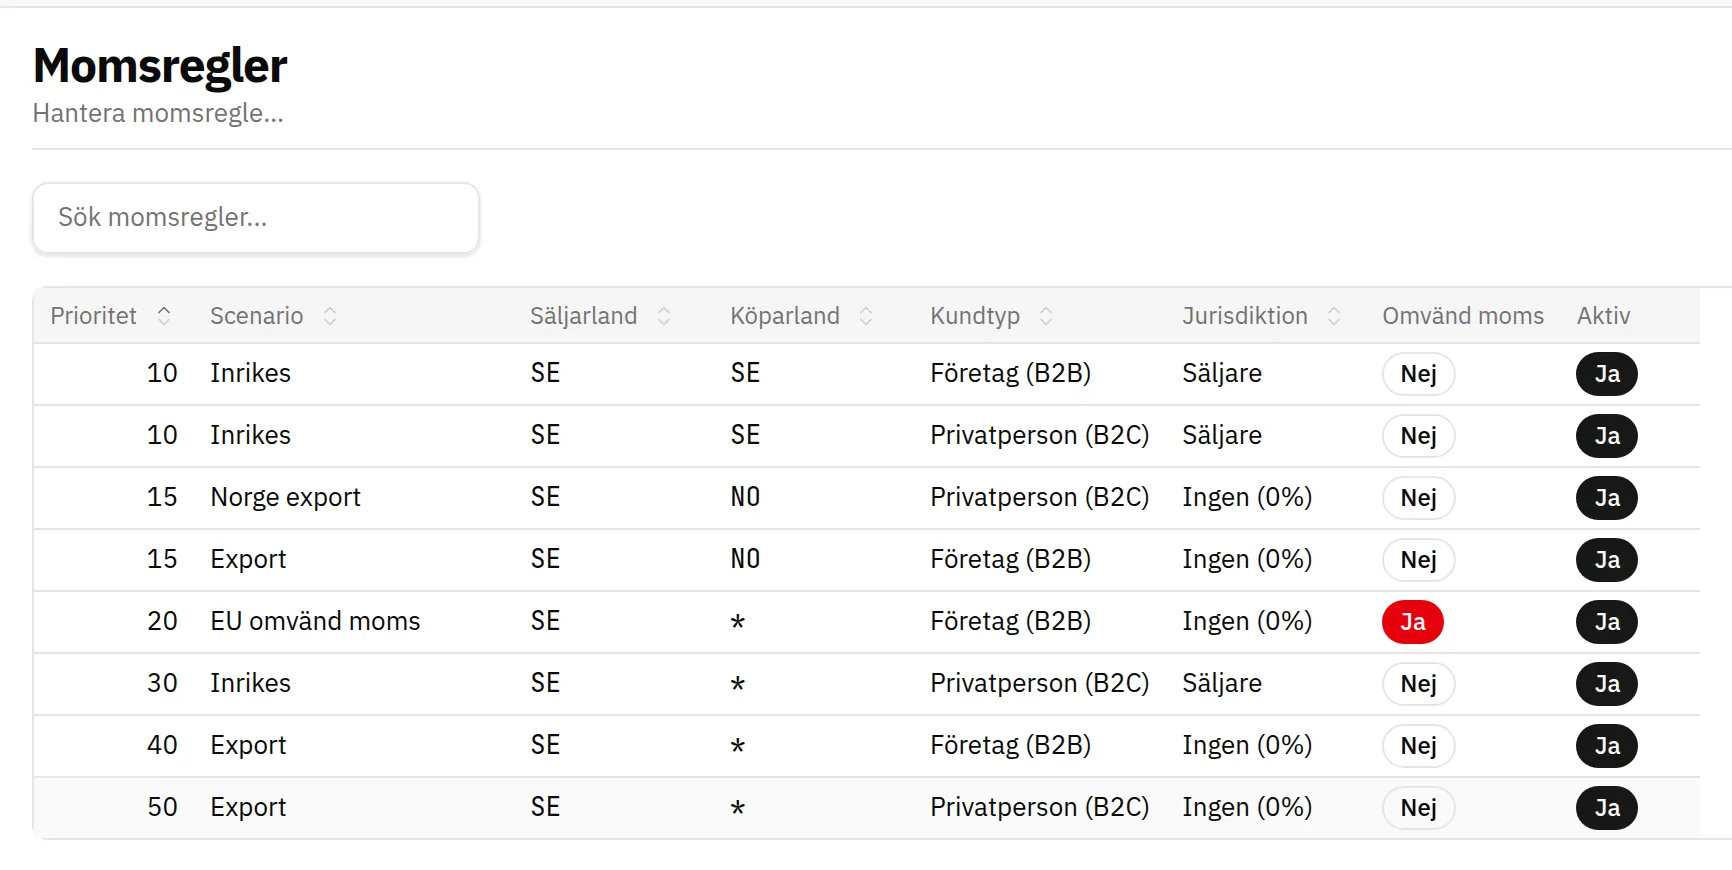Click the Momsregler page heading
1732x870 pixels.
160,66
